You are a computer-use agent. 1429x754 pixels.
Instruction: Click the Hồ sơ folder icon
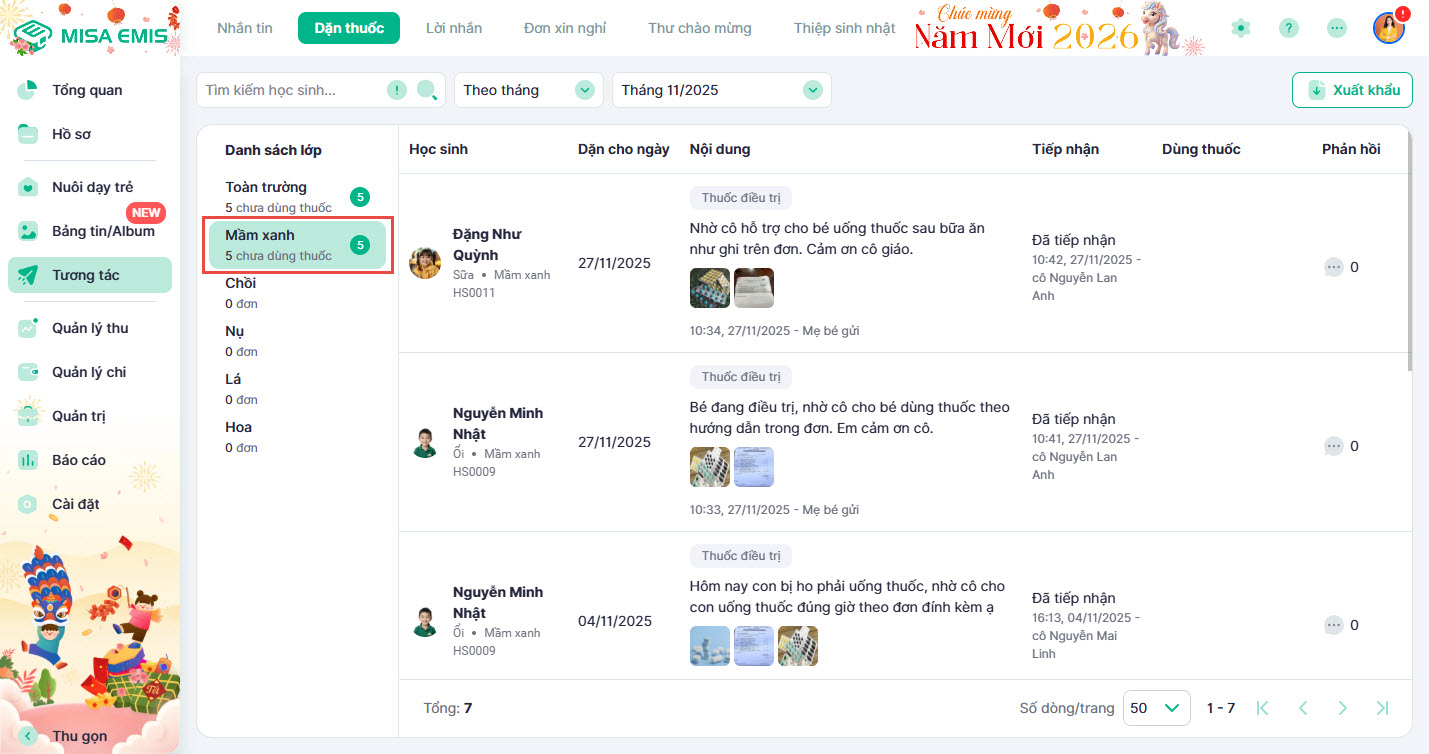tap(28, 134)
